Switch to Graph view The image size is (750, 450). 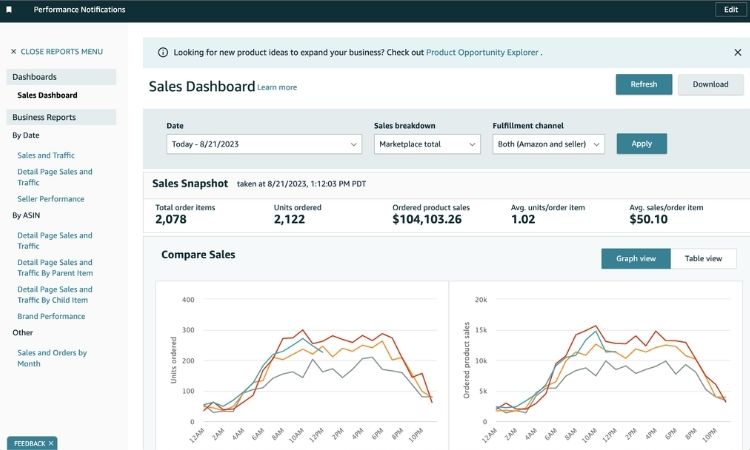(636, 258)
